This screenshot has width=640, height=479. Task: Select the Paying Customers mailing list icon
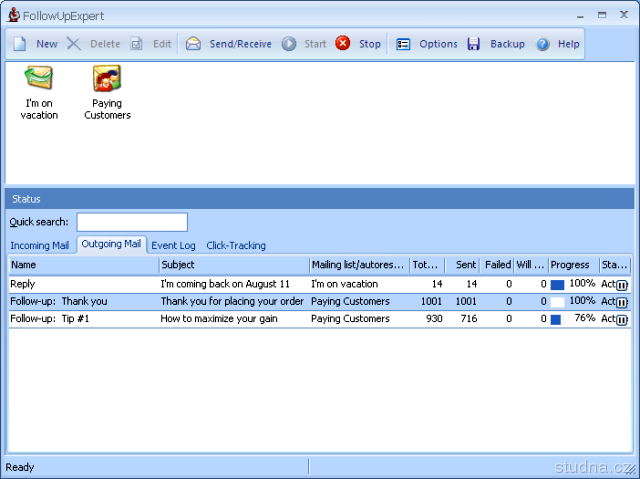[107, 80]
